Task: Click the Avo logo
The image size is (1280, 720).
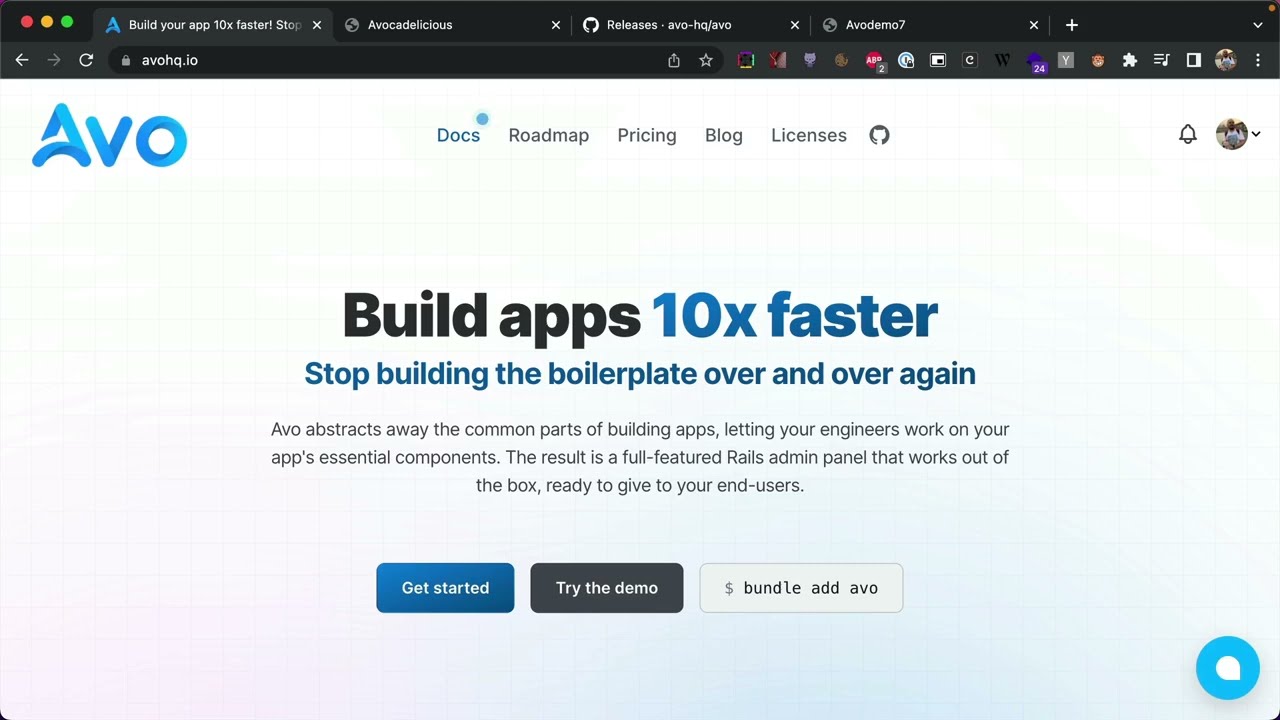Action: (109, 135)
